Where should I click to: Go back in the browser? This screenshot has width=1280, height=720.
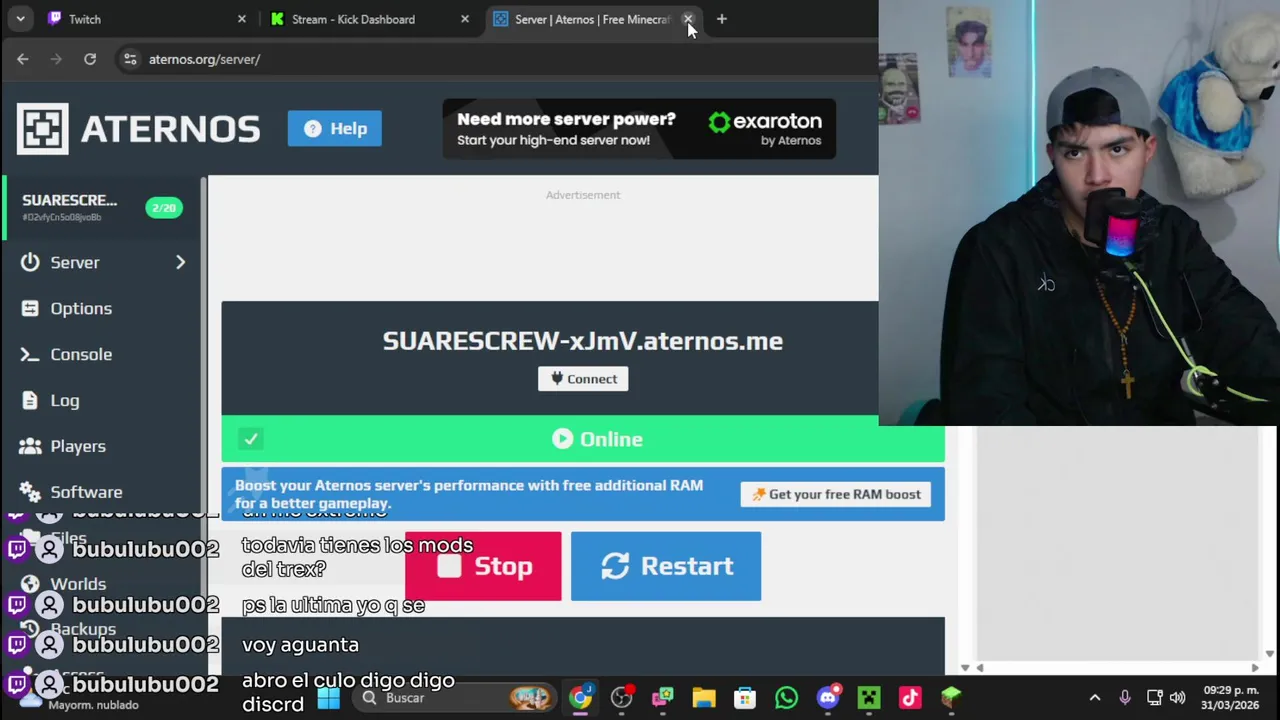point(23,59)
